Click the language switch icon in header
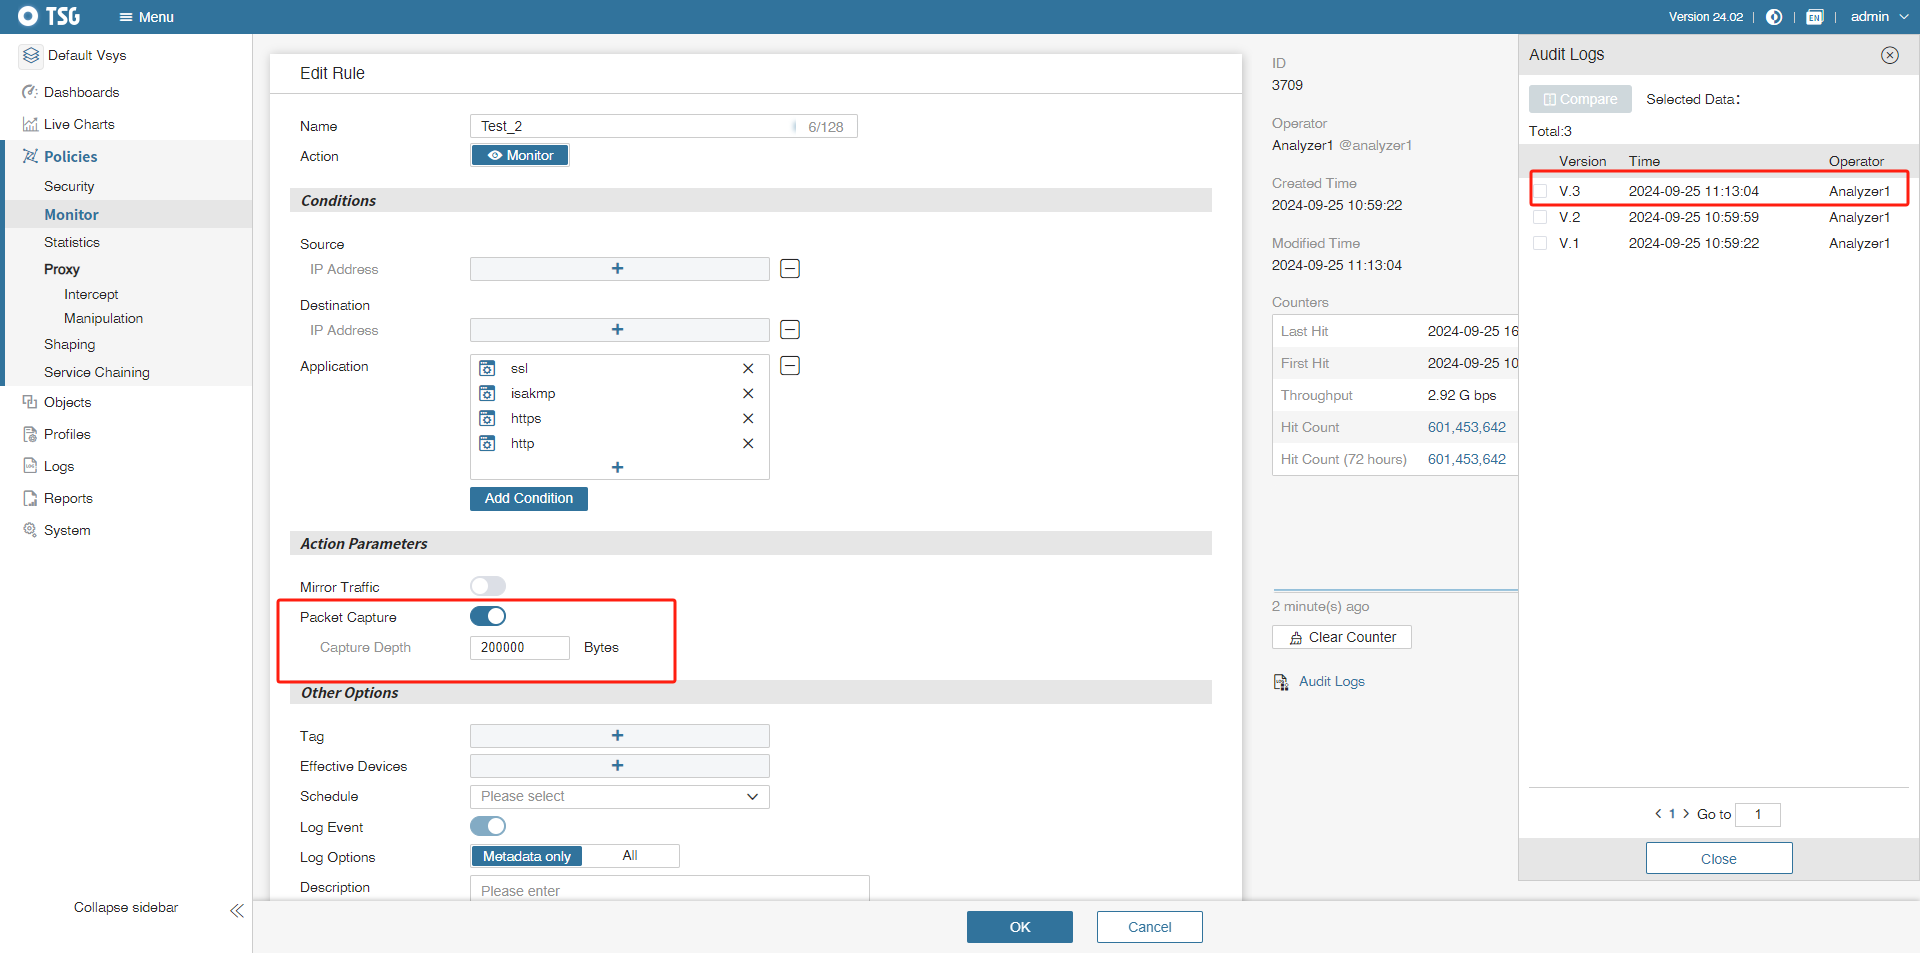 [x=1814, y=17]
